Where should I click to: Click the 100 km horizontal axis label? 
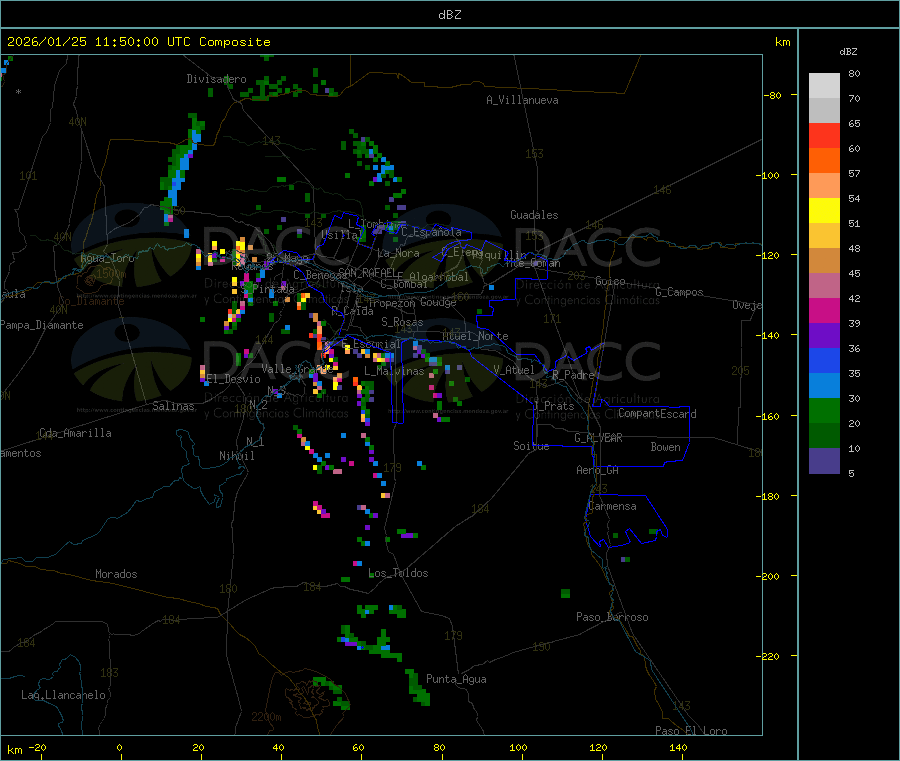tap(518, 747)
